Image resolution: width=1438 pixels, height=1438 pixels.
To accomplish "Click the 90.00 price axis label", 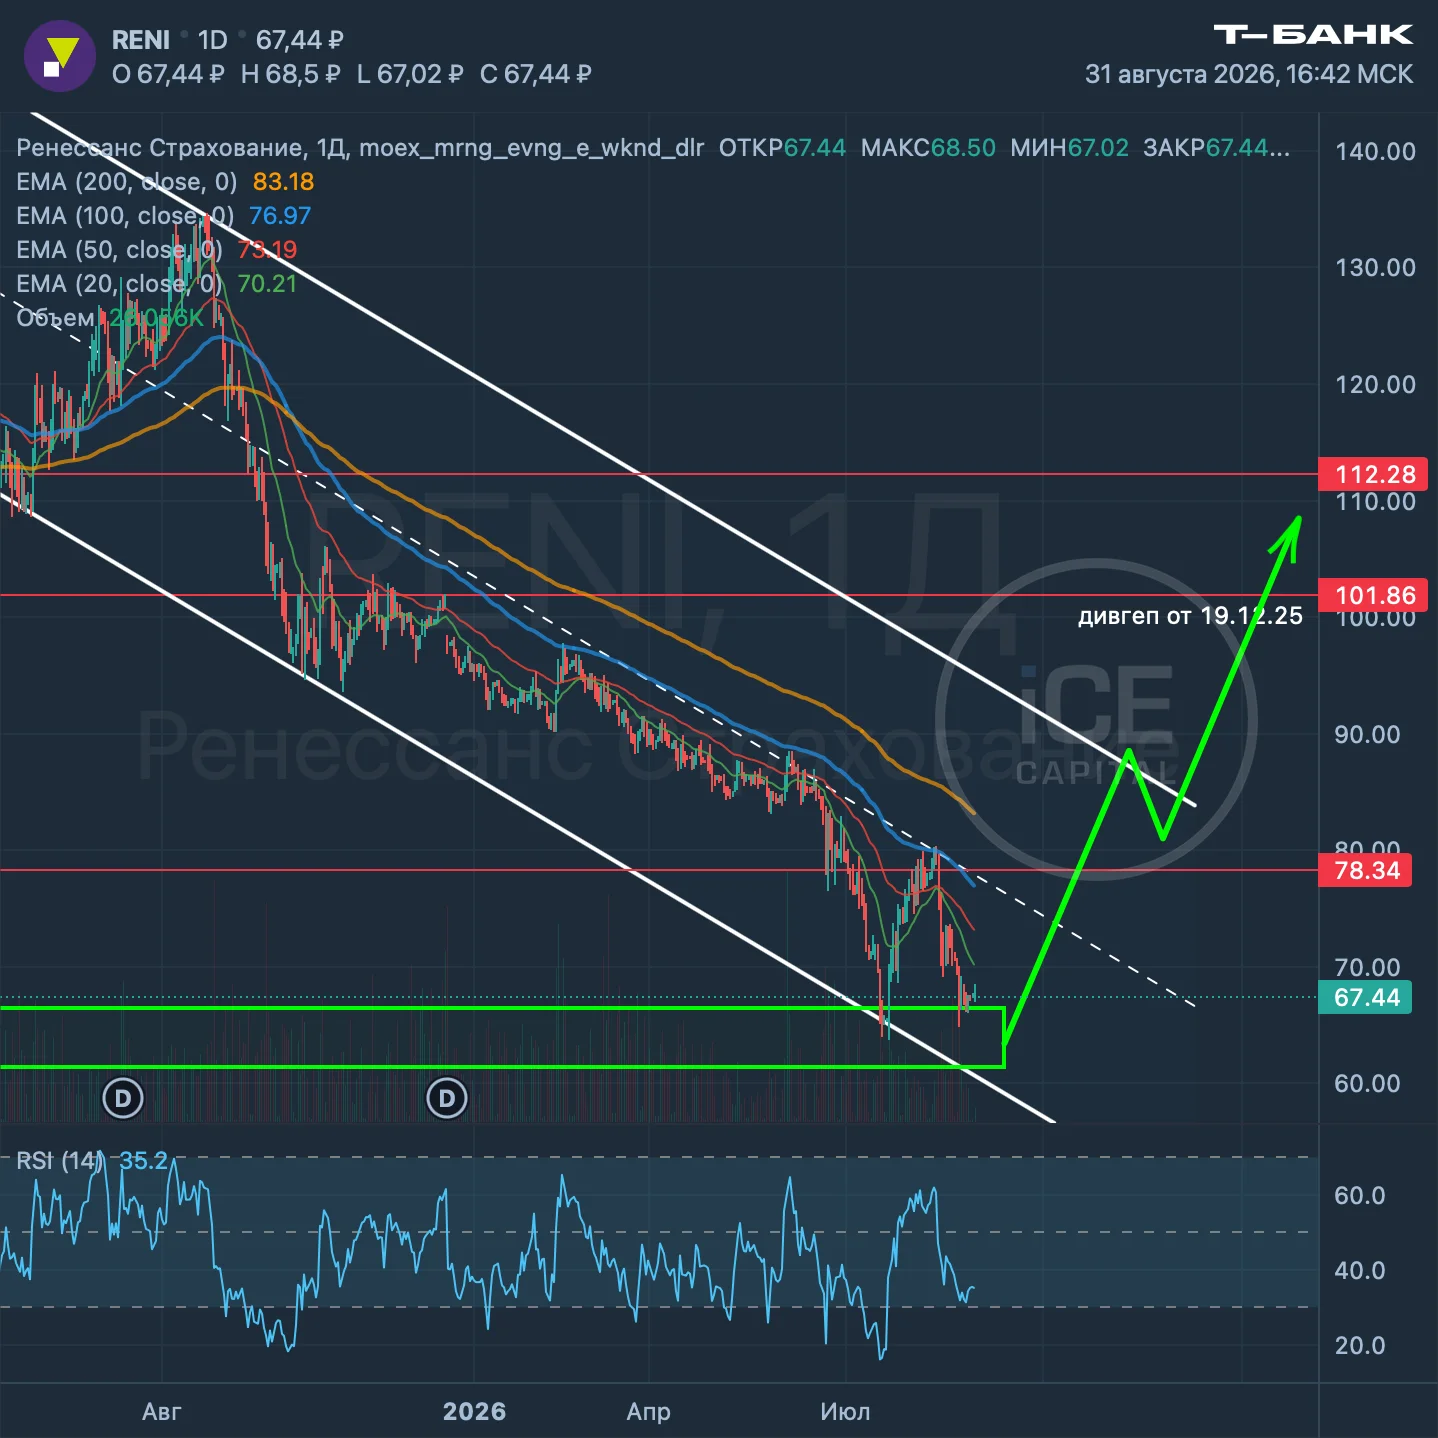I will 1368,735.
